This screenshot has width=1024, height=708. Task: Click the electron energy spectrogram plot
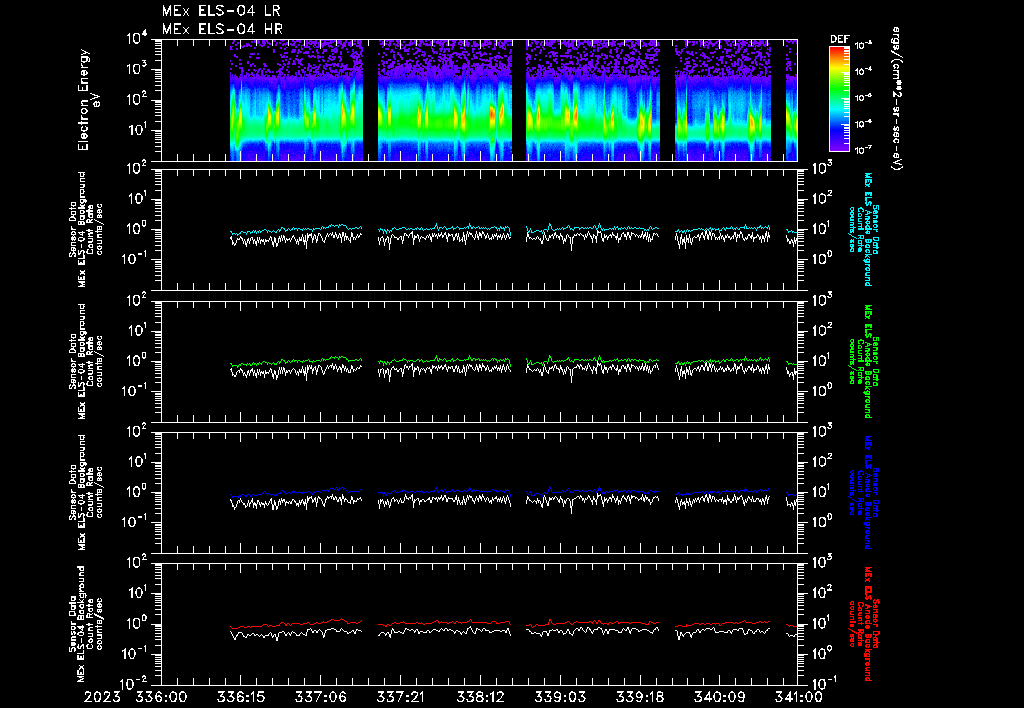pyautogui.click(x=479, y=100)
